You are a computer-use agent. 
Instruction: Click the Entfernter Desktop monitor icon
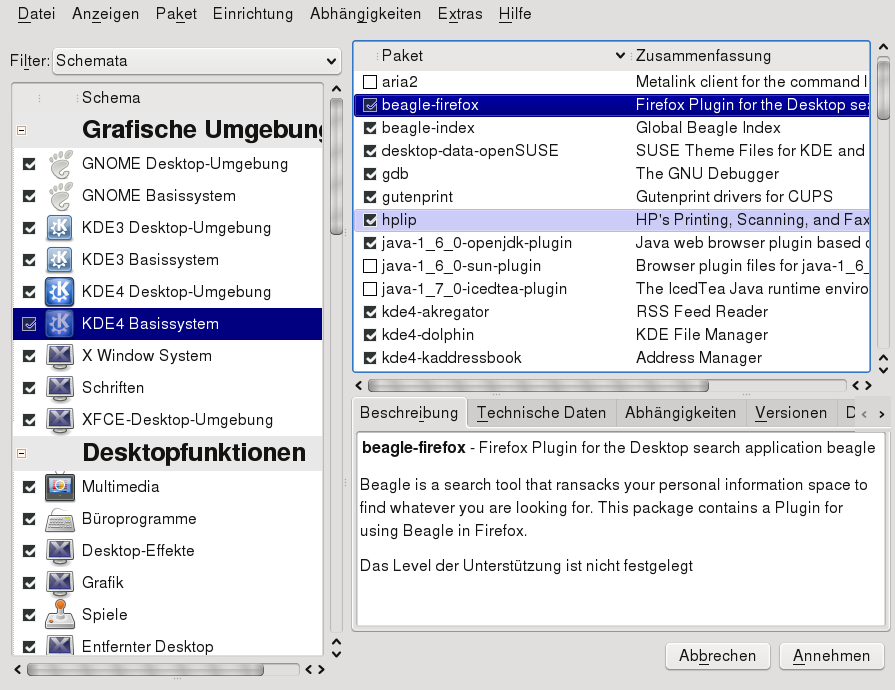(60, 645)
